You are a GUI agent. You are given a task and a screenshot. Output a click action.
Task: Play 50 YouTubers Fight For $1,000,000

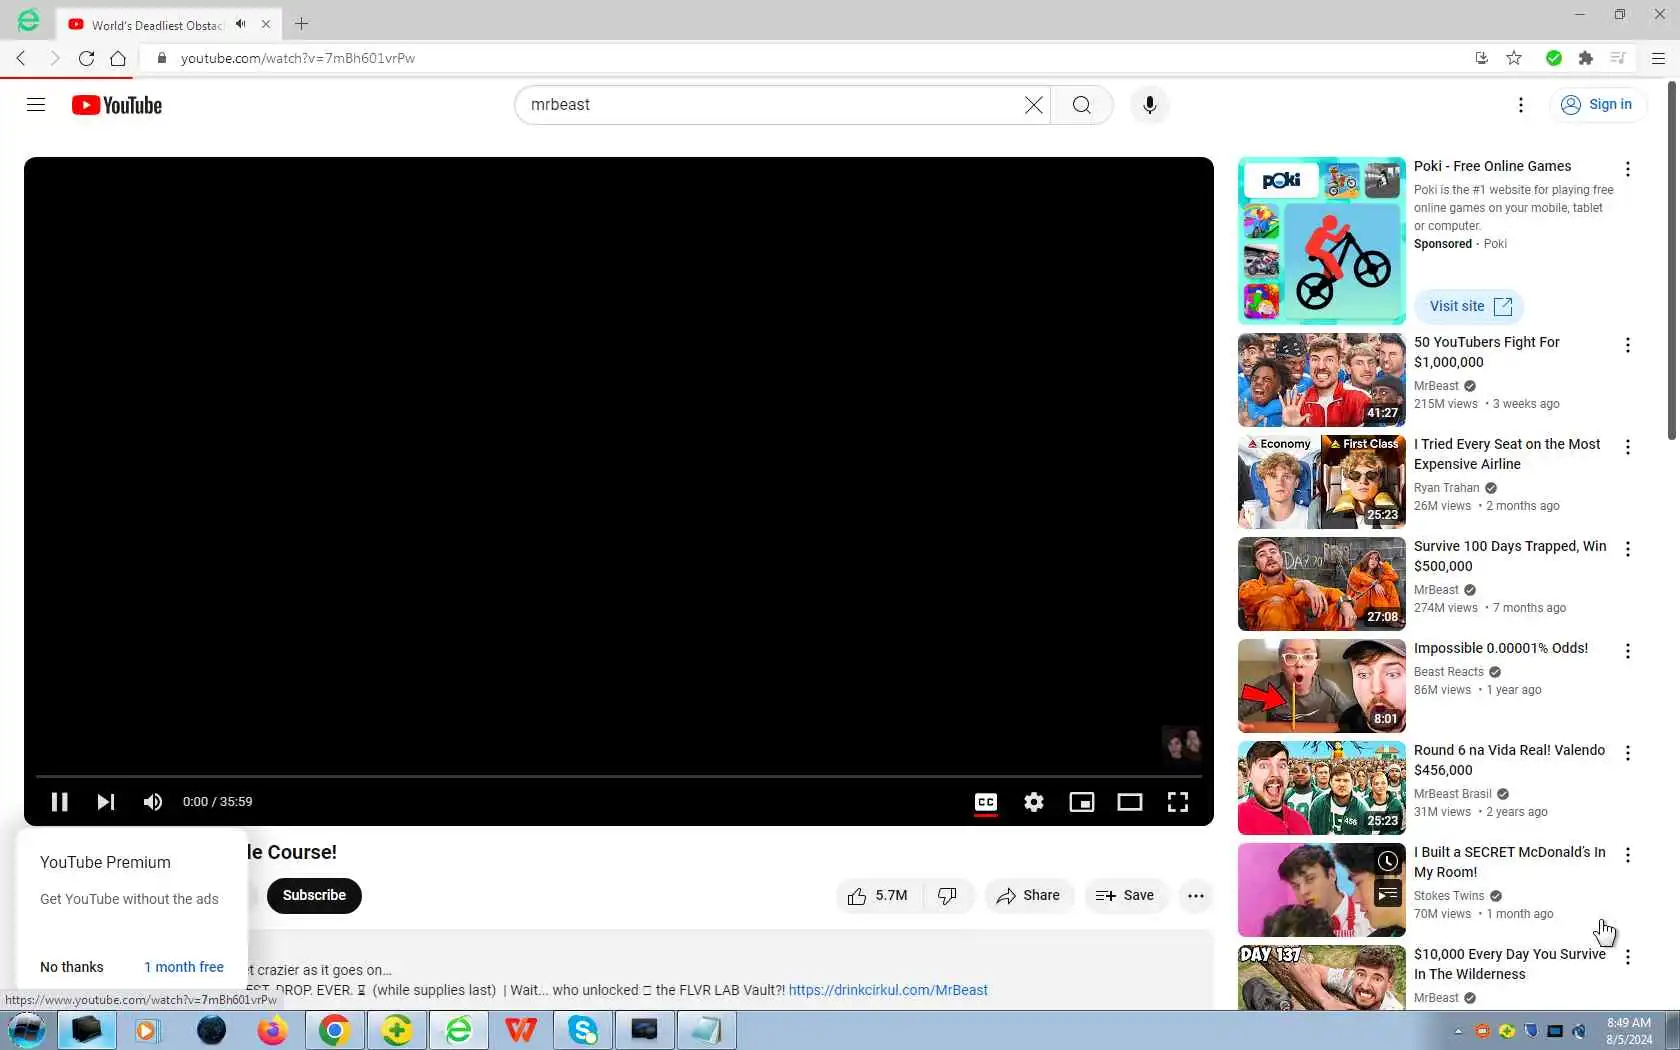(1322, 380)
